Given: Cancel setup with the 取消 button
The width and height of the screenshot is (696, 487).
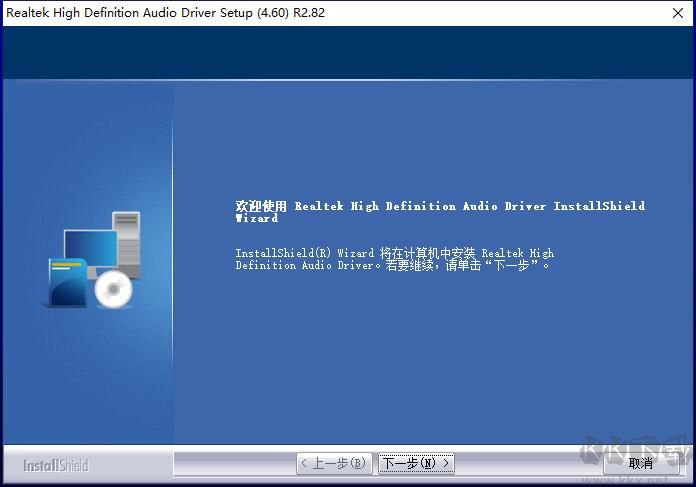Looking at the screenshot, I should (x=641, y=463).
